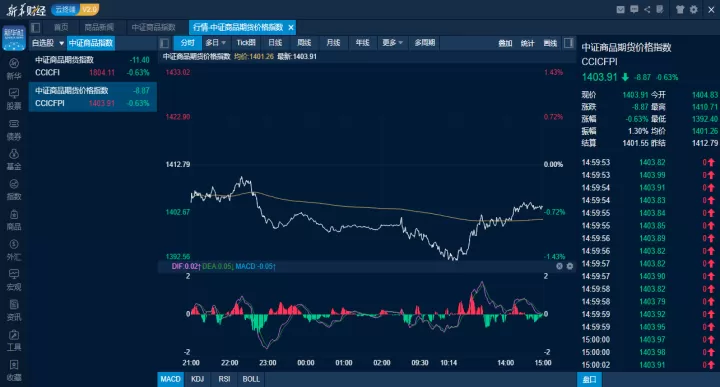Open the 债券 (bonds) sidebar section
720x387 pixels.
point(14,129)
